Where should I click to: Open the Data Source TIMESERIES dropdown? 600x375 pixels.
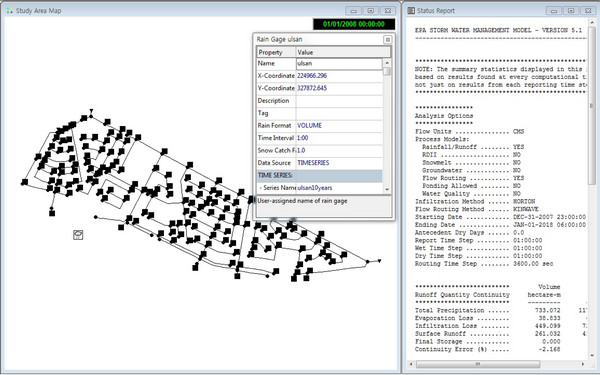pyautogui.click(x=339, y=163)
